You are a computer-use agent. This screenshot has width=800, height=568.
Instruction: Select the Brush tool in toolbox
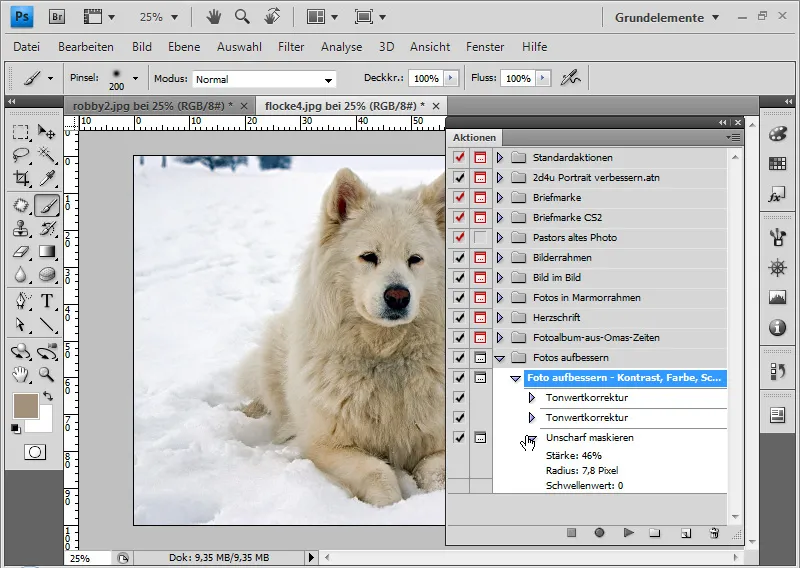tap(47, 206)
